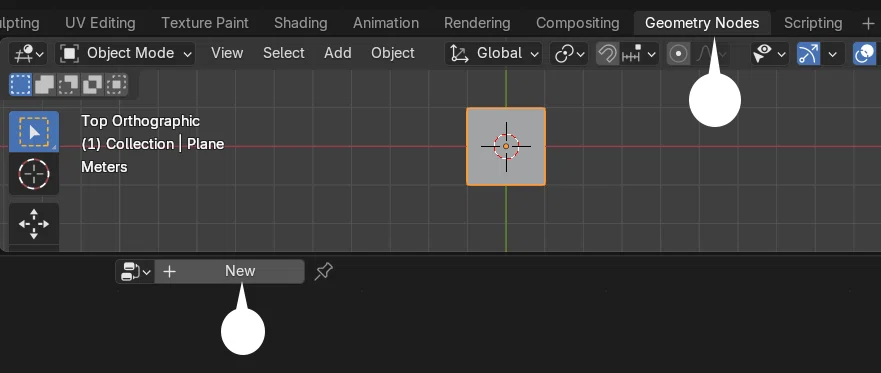The height and width of the screenshot is (373, 881).
Task: Toggle the show gizmo button
Action: pyautogui.click(x=809, y=54)
